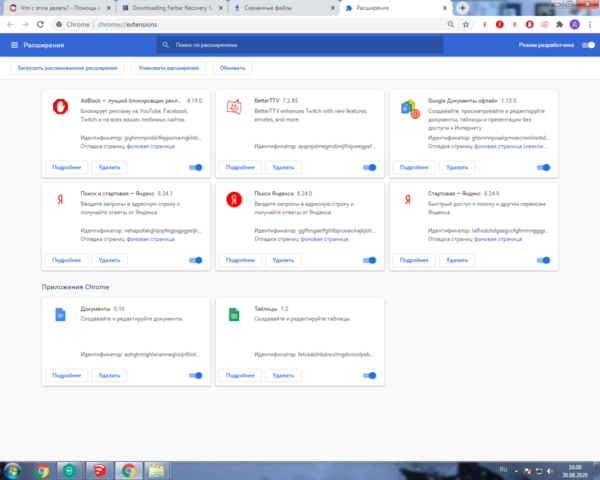The width and height of the screenshot is (600, 480).
Task: Toggle off Поиск Яндекса extension
Action: 369,260
